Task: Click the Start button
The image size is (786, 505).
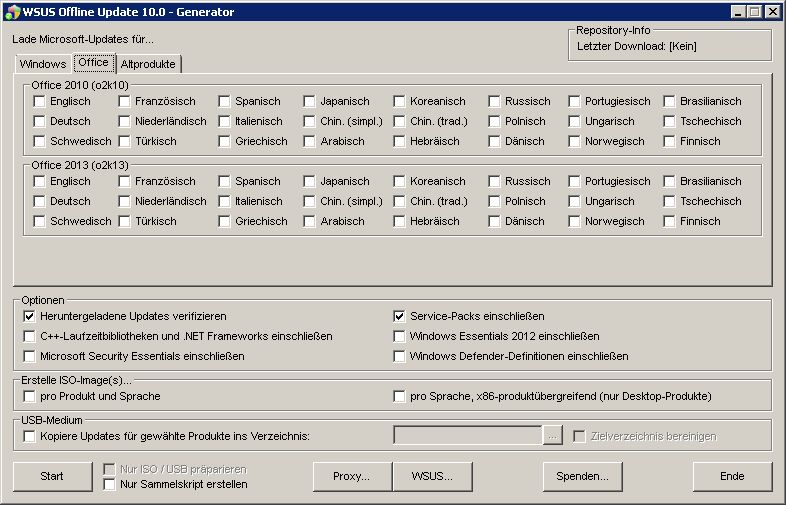Action: (x=53, y=476)
